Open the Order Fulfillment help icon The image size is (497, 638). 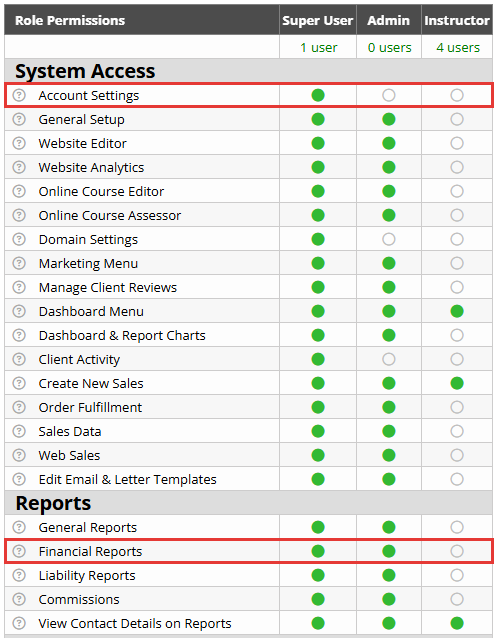point(19,407)
